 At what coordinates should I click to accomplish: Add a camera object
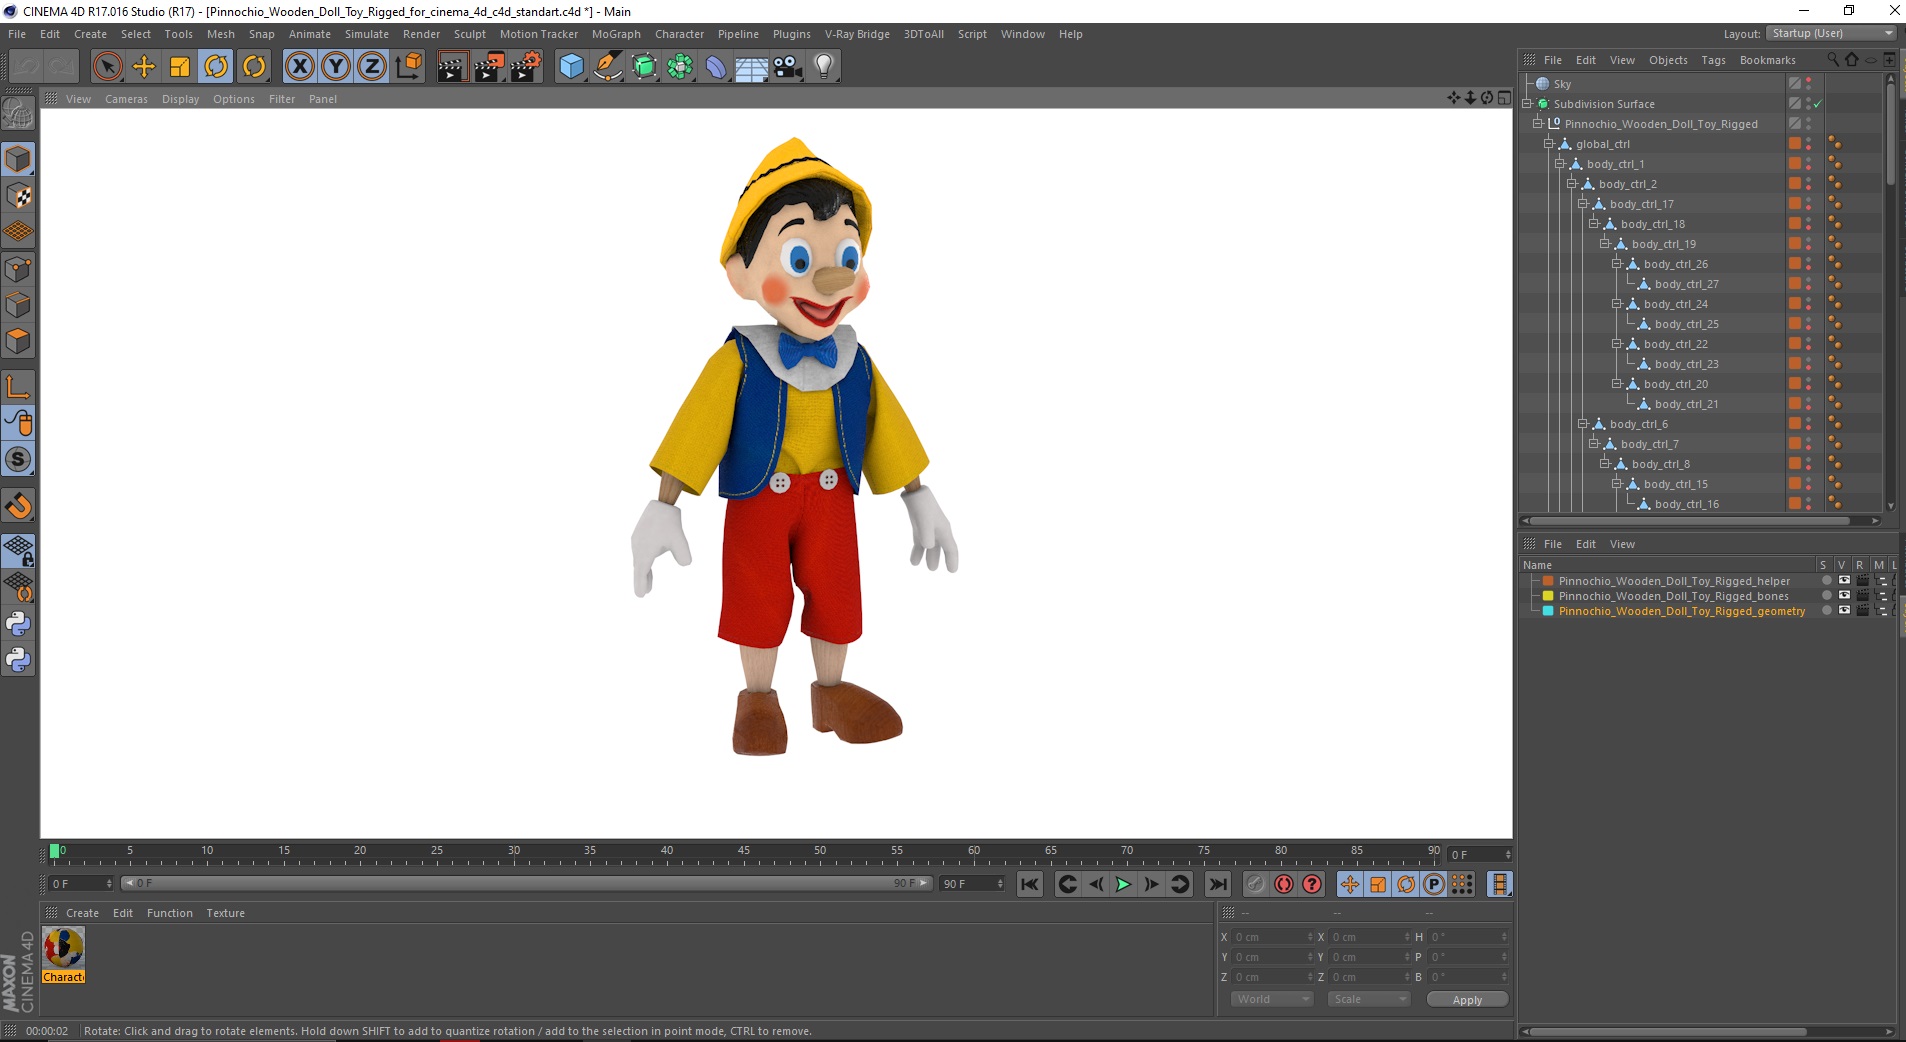click(788, 67)
